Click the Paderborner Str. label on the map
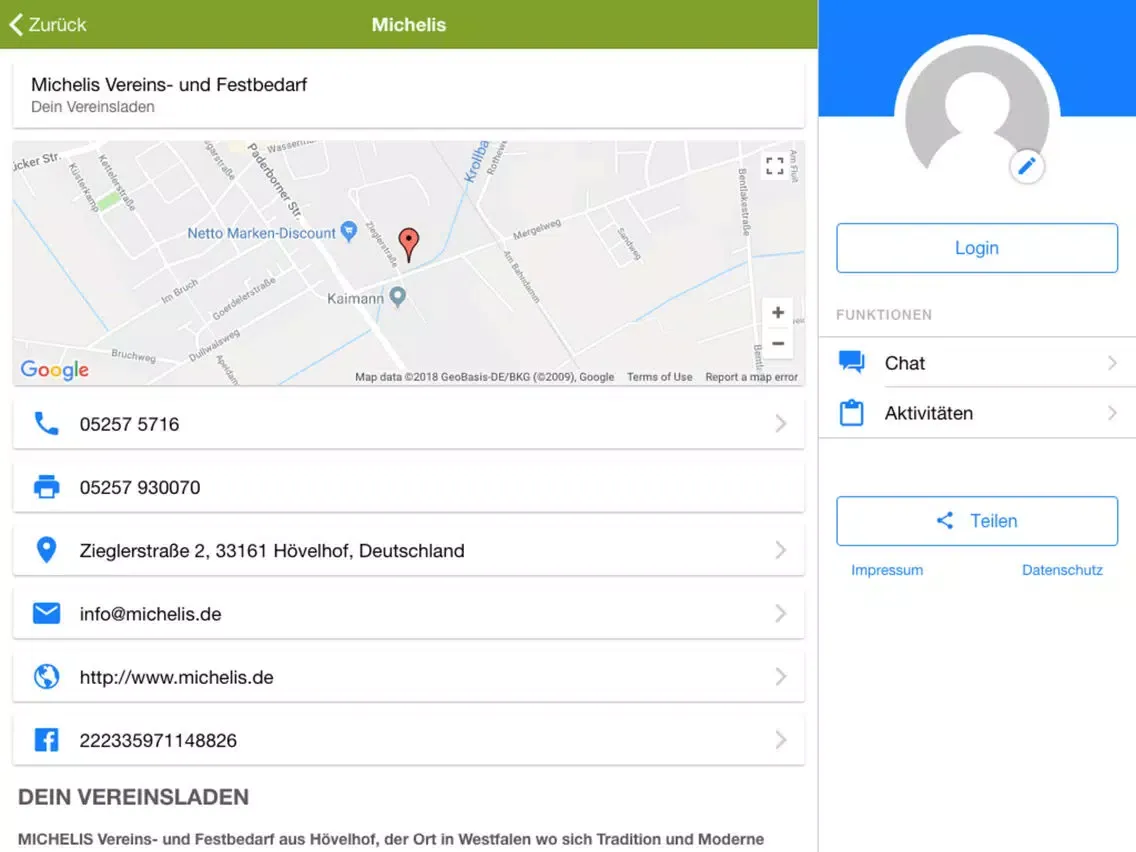Screen dimensions: 1136x852 pos(275,180)
